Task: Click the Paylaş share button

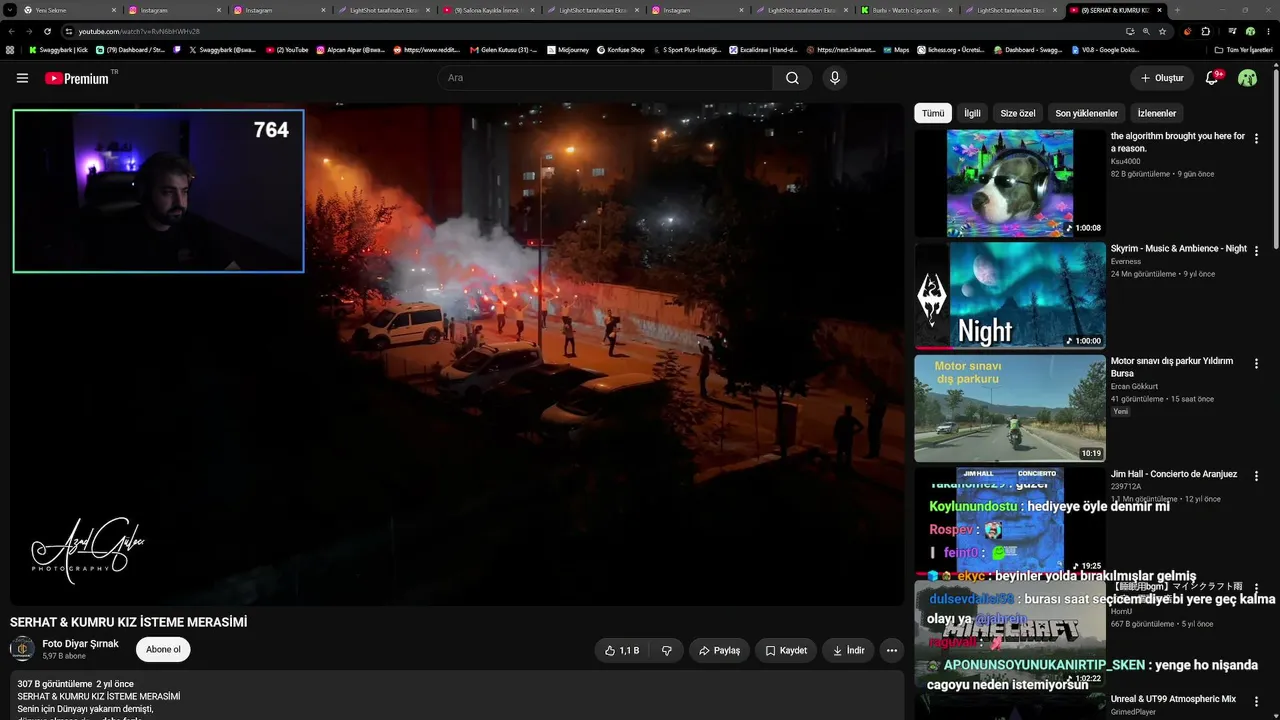Action: point(719,650)
